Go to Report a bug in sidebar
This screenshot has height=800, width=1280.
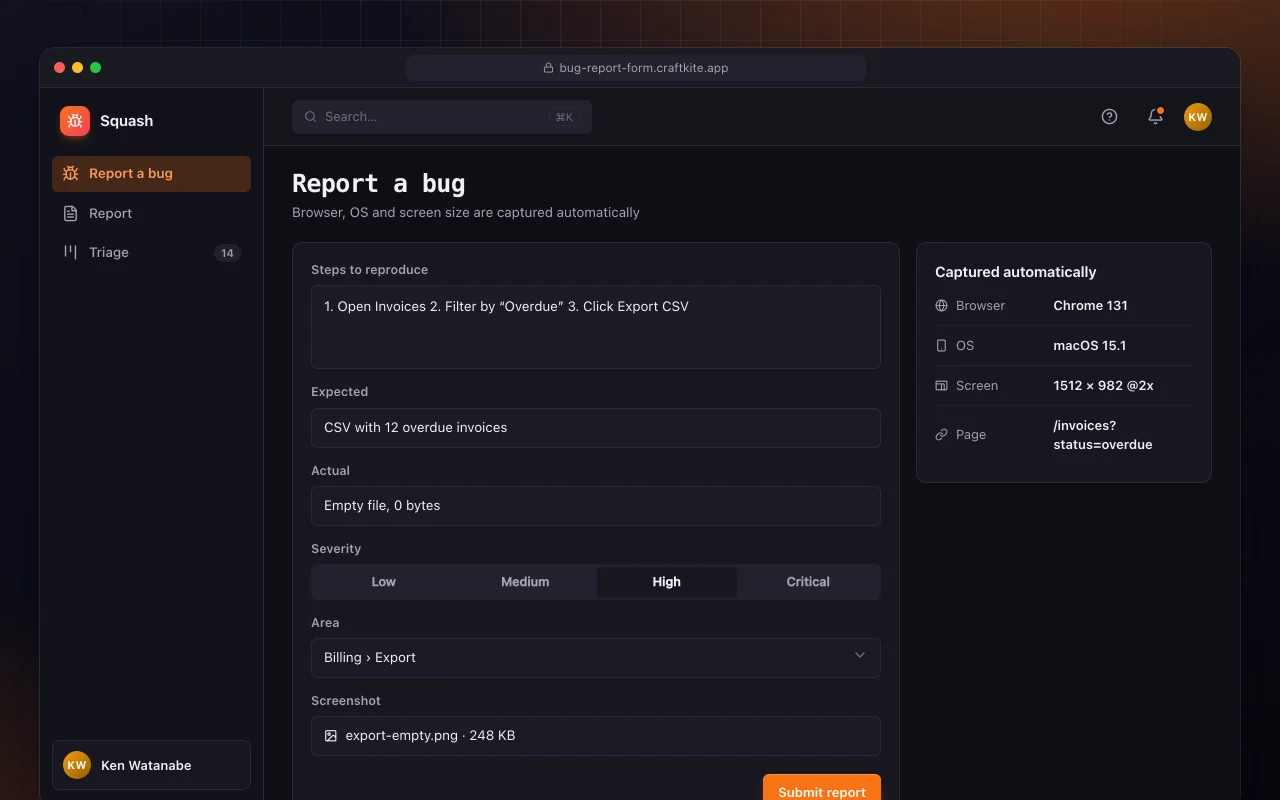[x=151, y=173]
